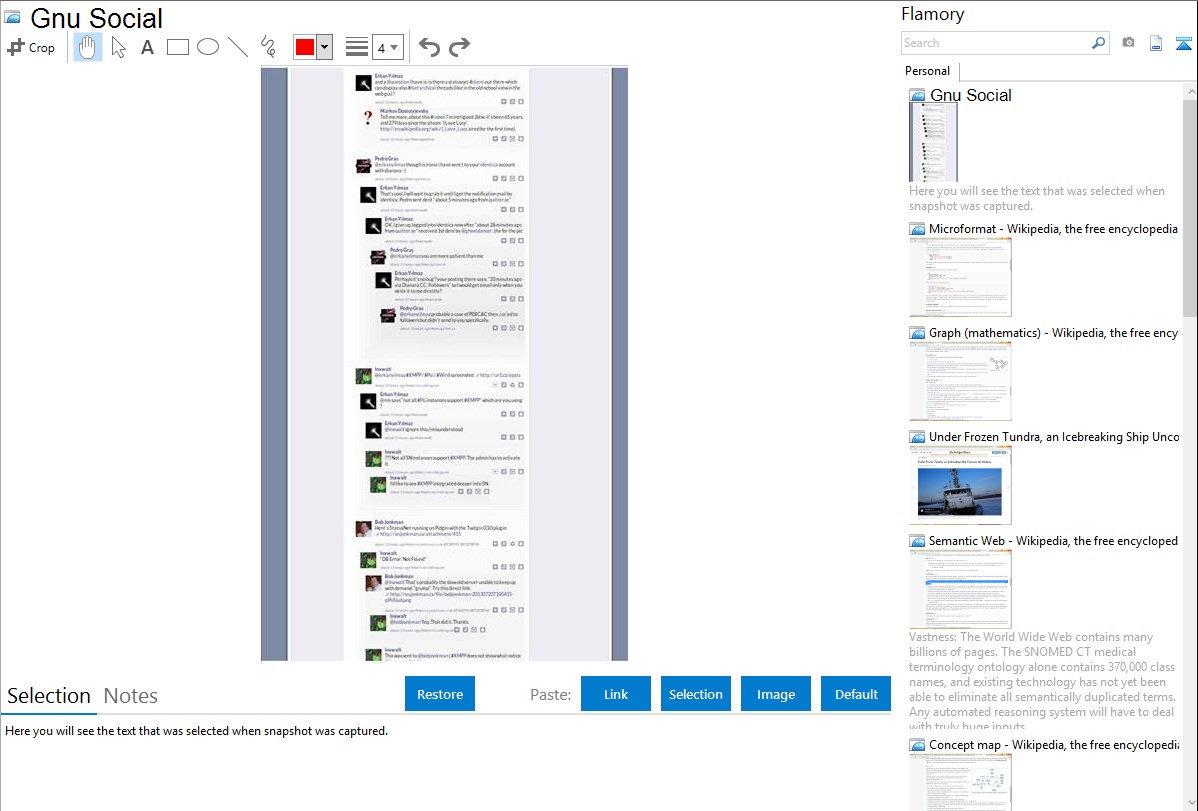Open the Under Frozen Tundra ship thumbnail
This screenshot has height=811, width=1198.
[x=960, y=485]
